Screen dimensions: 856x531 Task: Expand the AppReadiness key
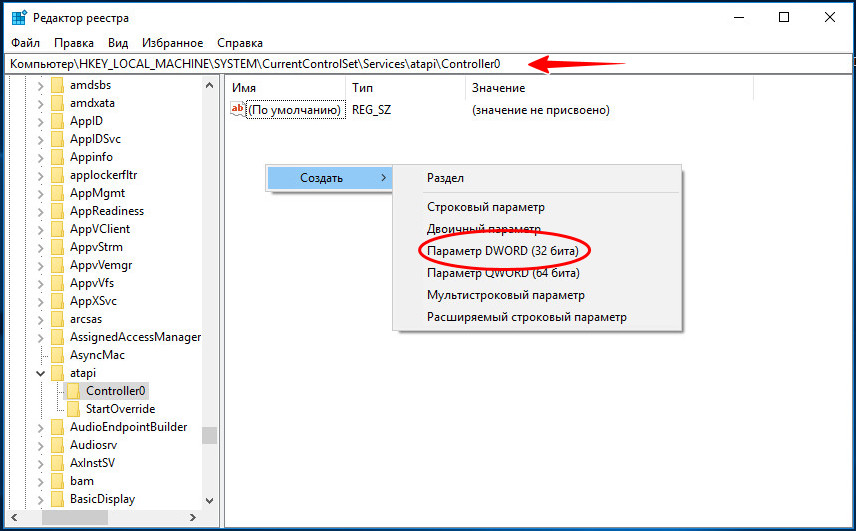[40, 212]
